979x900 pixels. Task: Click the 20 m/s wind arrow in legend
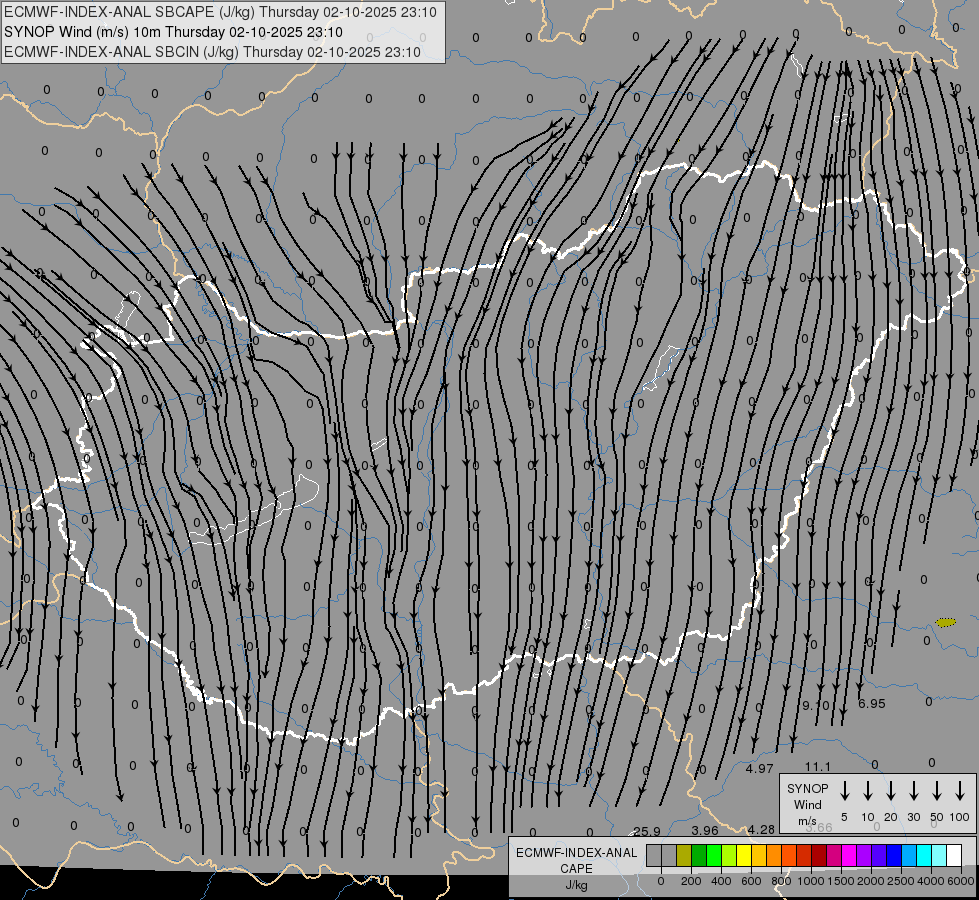click(x=890, y=791)
